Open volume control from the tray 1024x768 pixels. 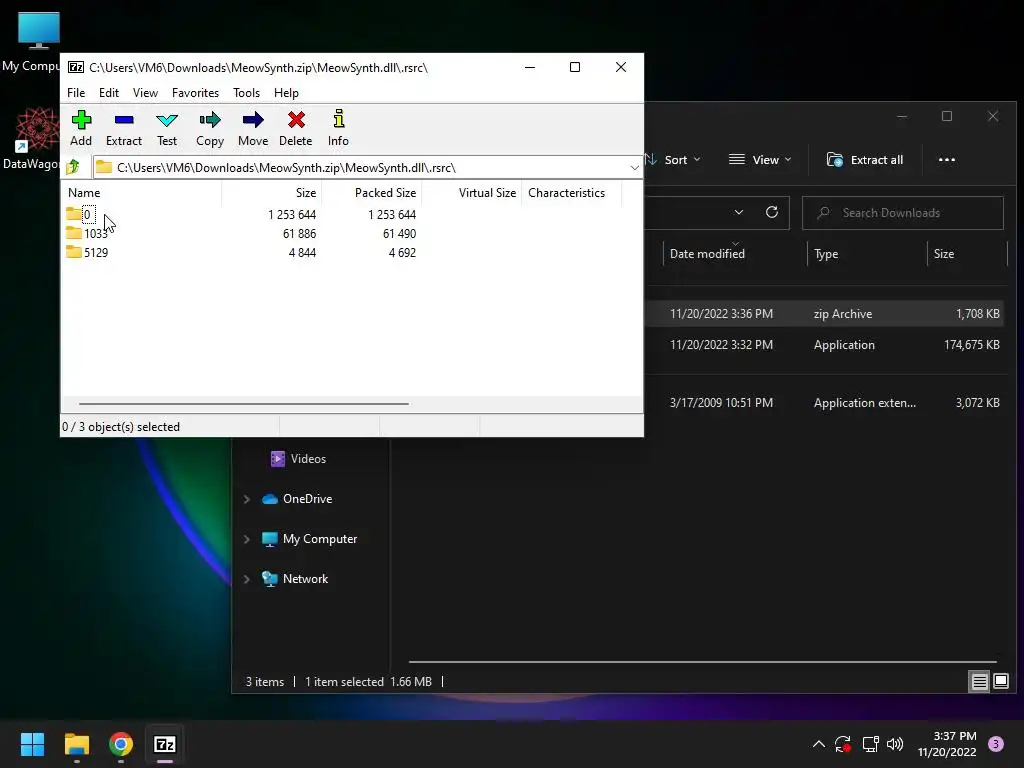(895, 744)
